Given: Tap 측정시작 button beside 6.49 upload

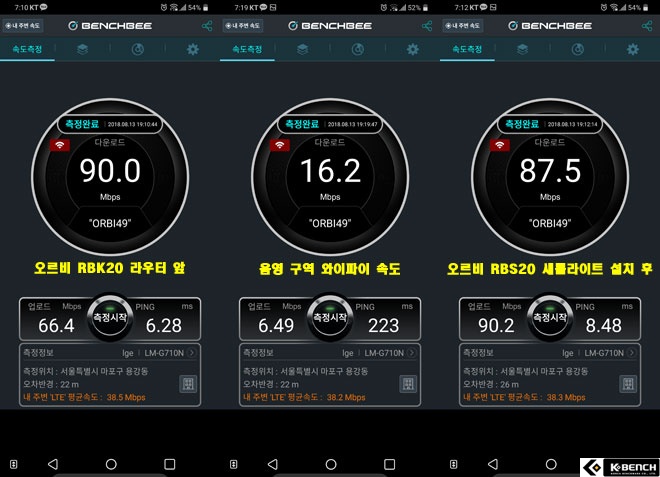Looking at the screenshot, I should (x=330, y=317).
